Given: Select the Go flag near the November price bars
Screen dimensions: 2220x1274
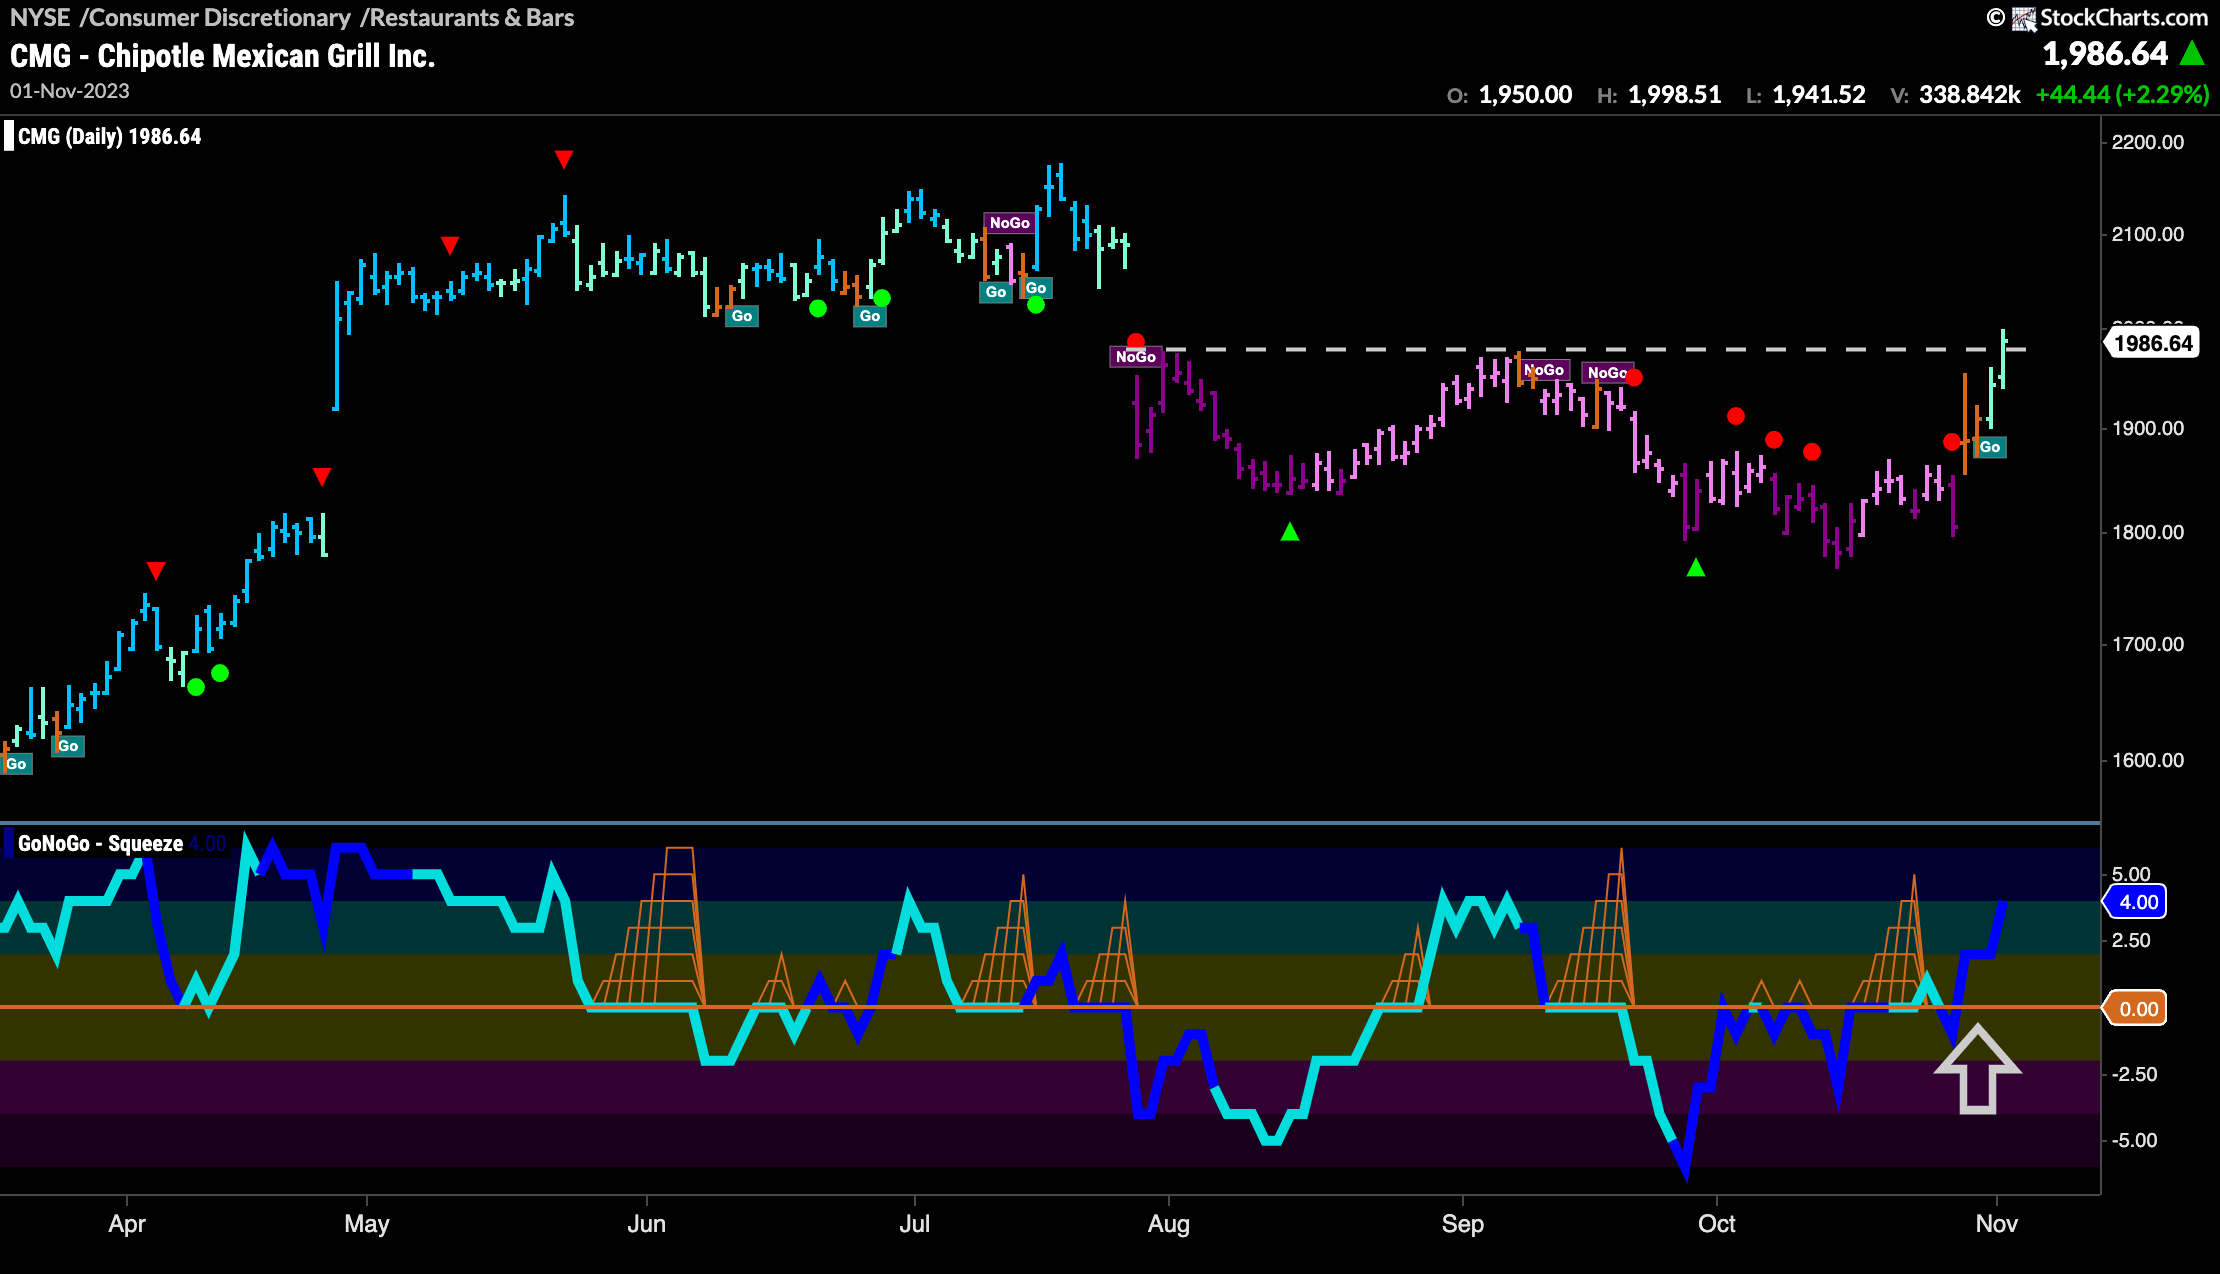Looking at the screenshot, I should click(1990, 447).
